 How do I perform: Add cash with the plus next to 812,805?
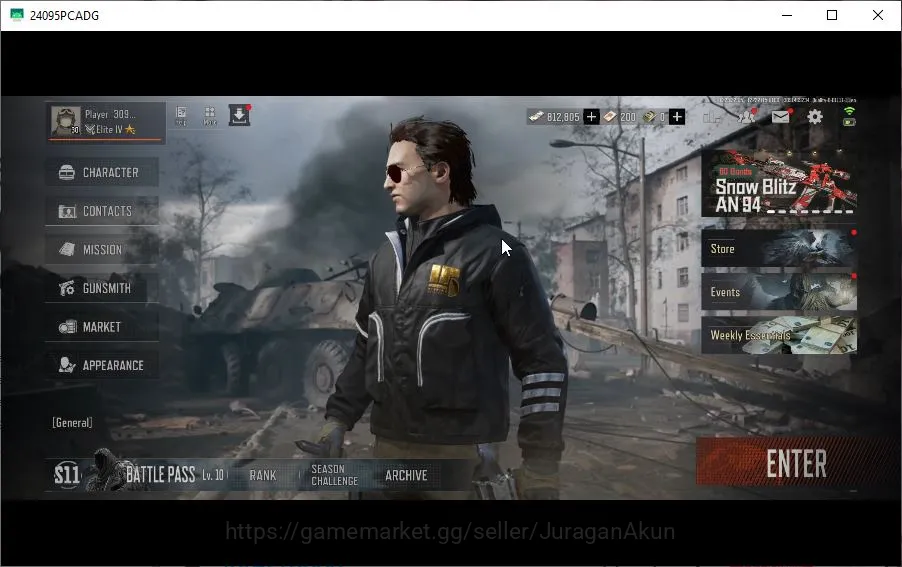pos(591,117)
